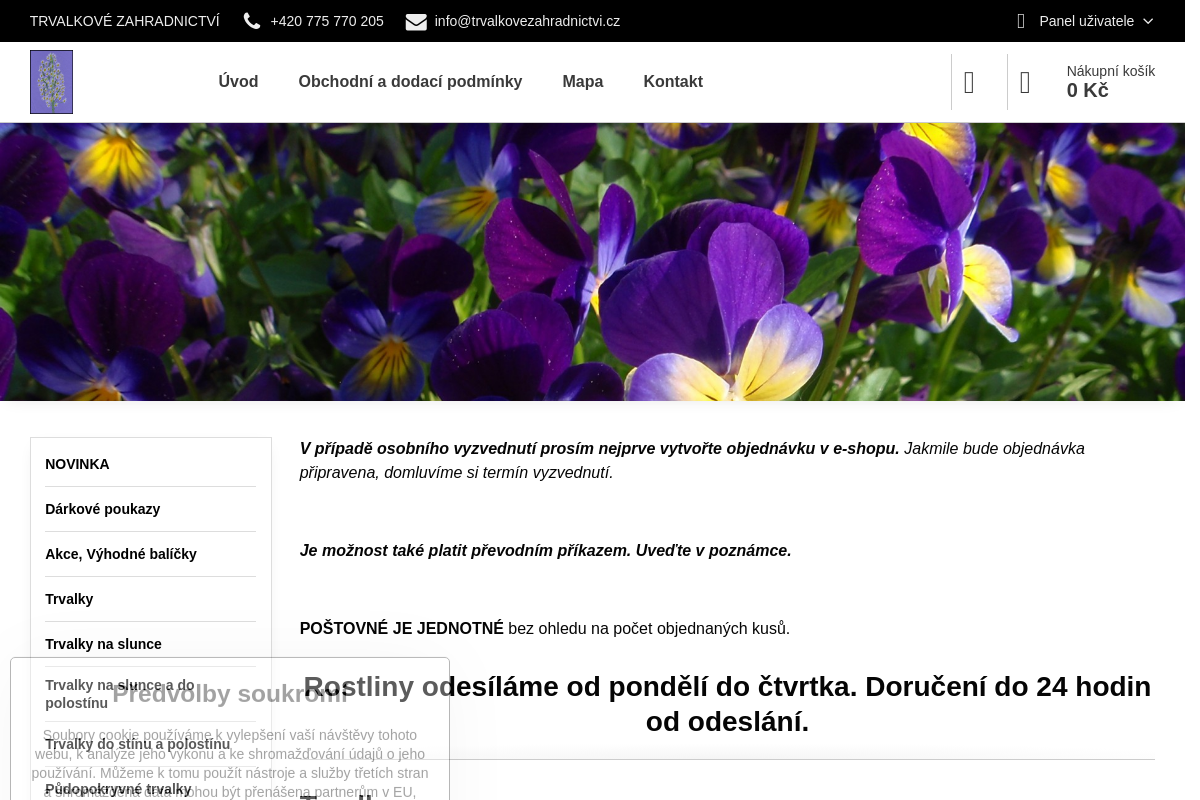1200x800 pixels.
Task: Click the TRVALKOVÉ ZAHRADNICTVÍ site title
Action: coord(125,21)
